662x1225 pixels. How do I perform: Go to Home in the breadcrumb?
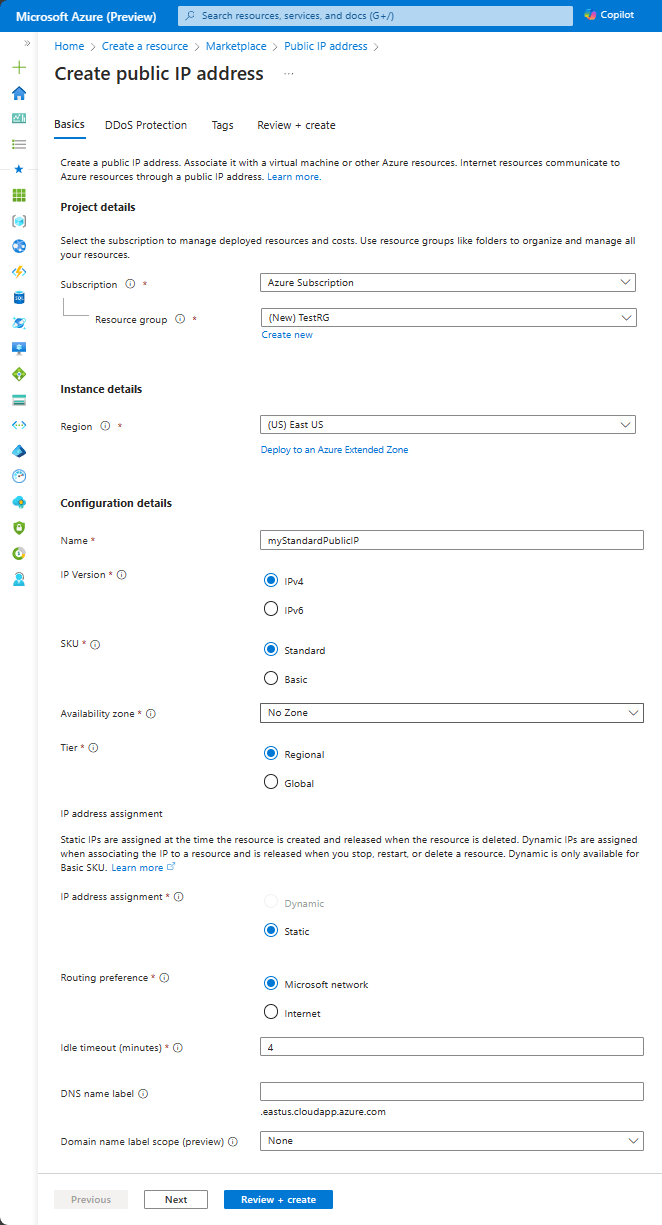69,46
